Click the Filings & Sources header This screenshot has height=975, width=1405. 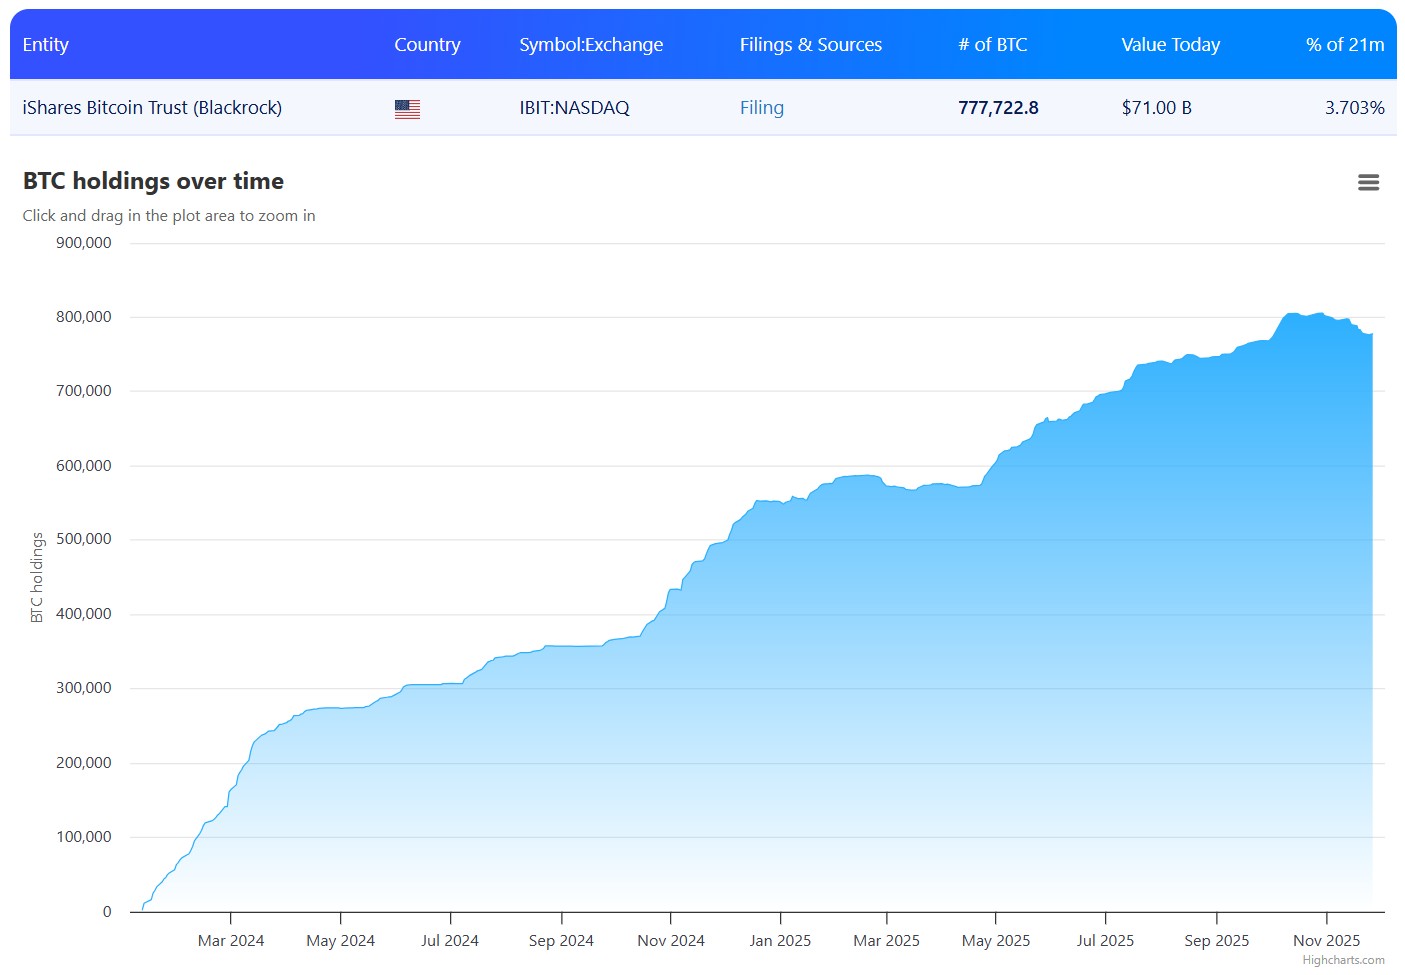pos(810,45)
